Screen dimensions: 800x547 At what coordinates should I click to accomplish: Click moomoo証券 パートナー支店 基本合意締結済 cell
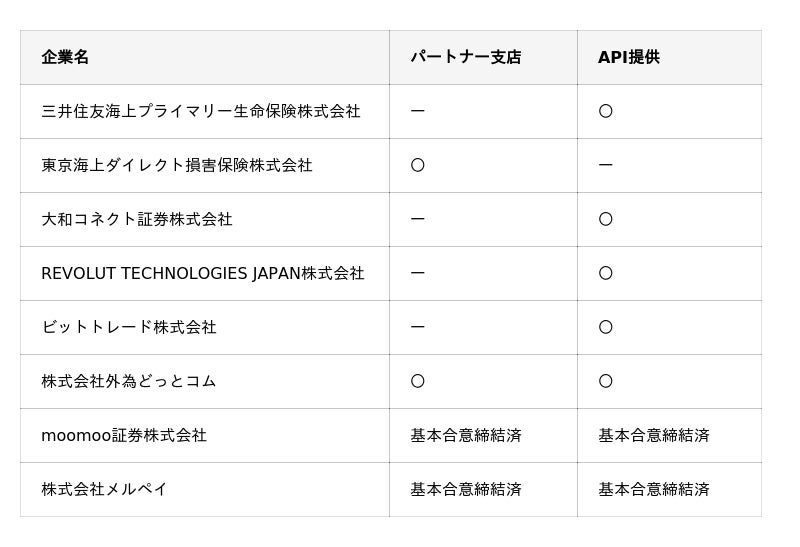point(465,435)
